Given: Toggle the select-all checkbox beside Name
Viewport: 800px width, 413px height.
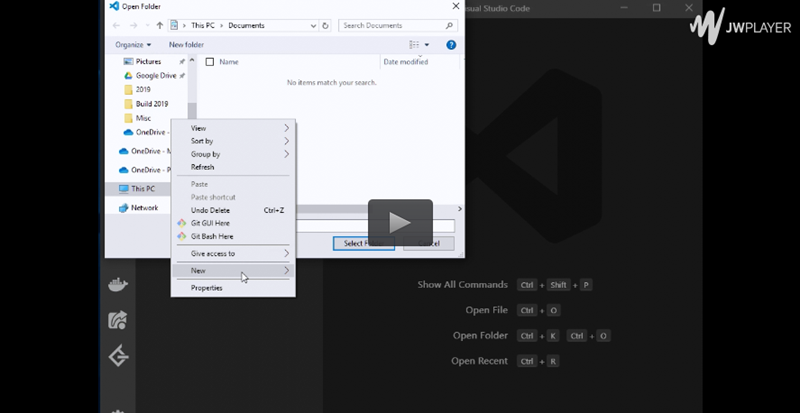Looking at the screenshot, I should 210,62.
